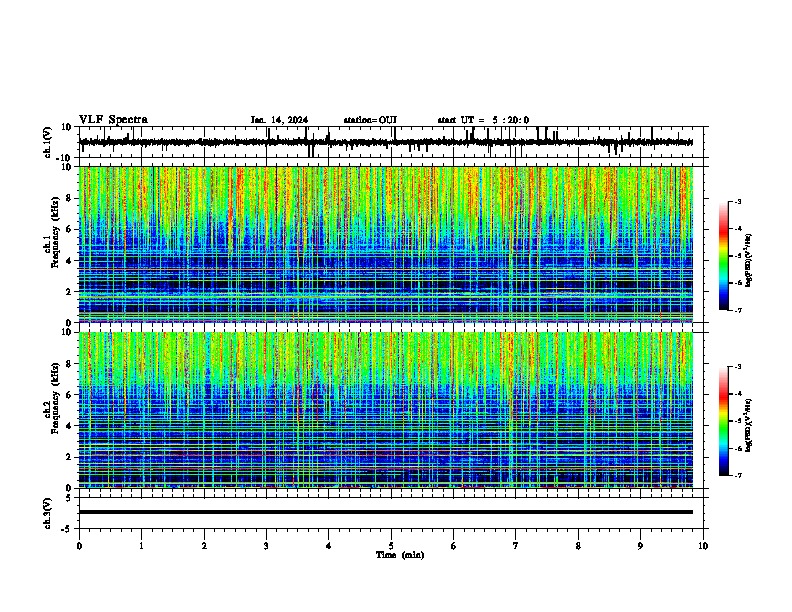The width and height of the screenshot is (792, 612).
Task: Click the ch.2 spectrogram plot
Action: (x=386, y=410)
